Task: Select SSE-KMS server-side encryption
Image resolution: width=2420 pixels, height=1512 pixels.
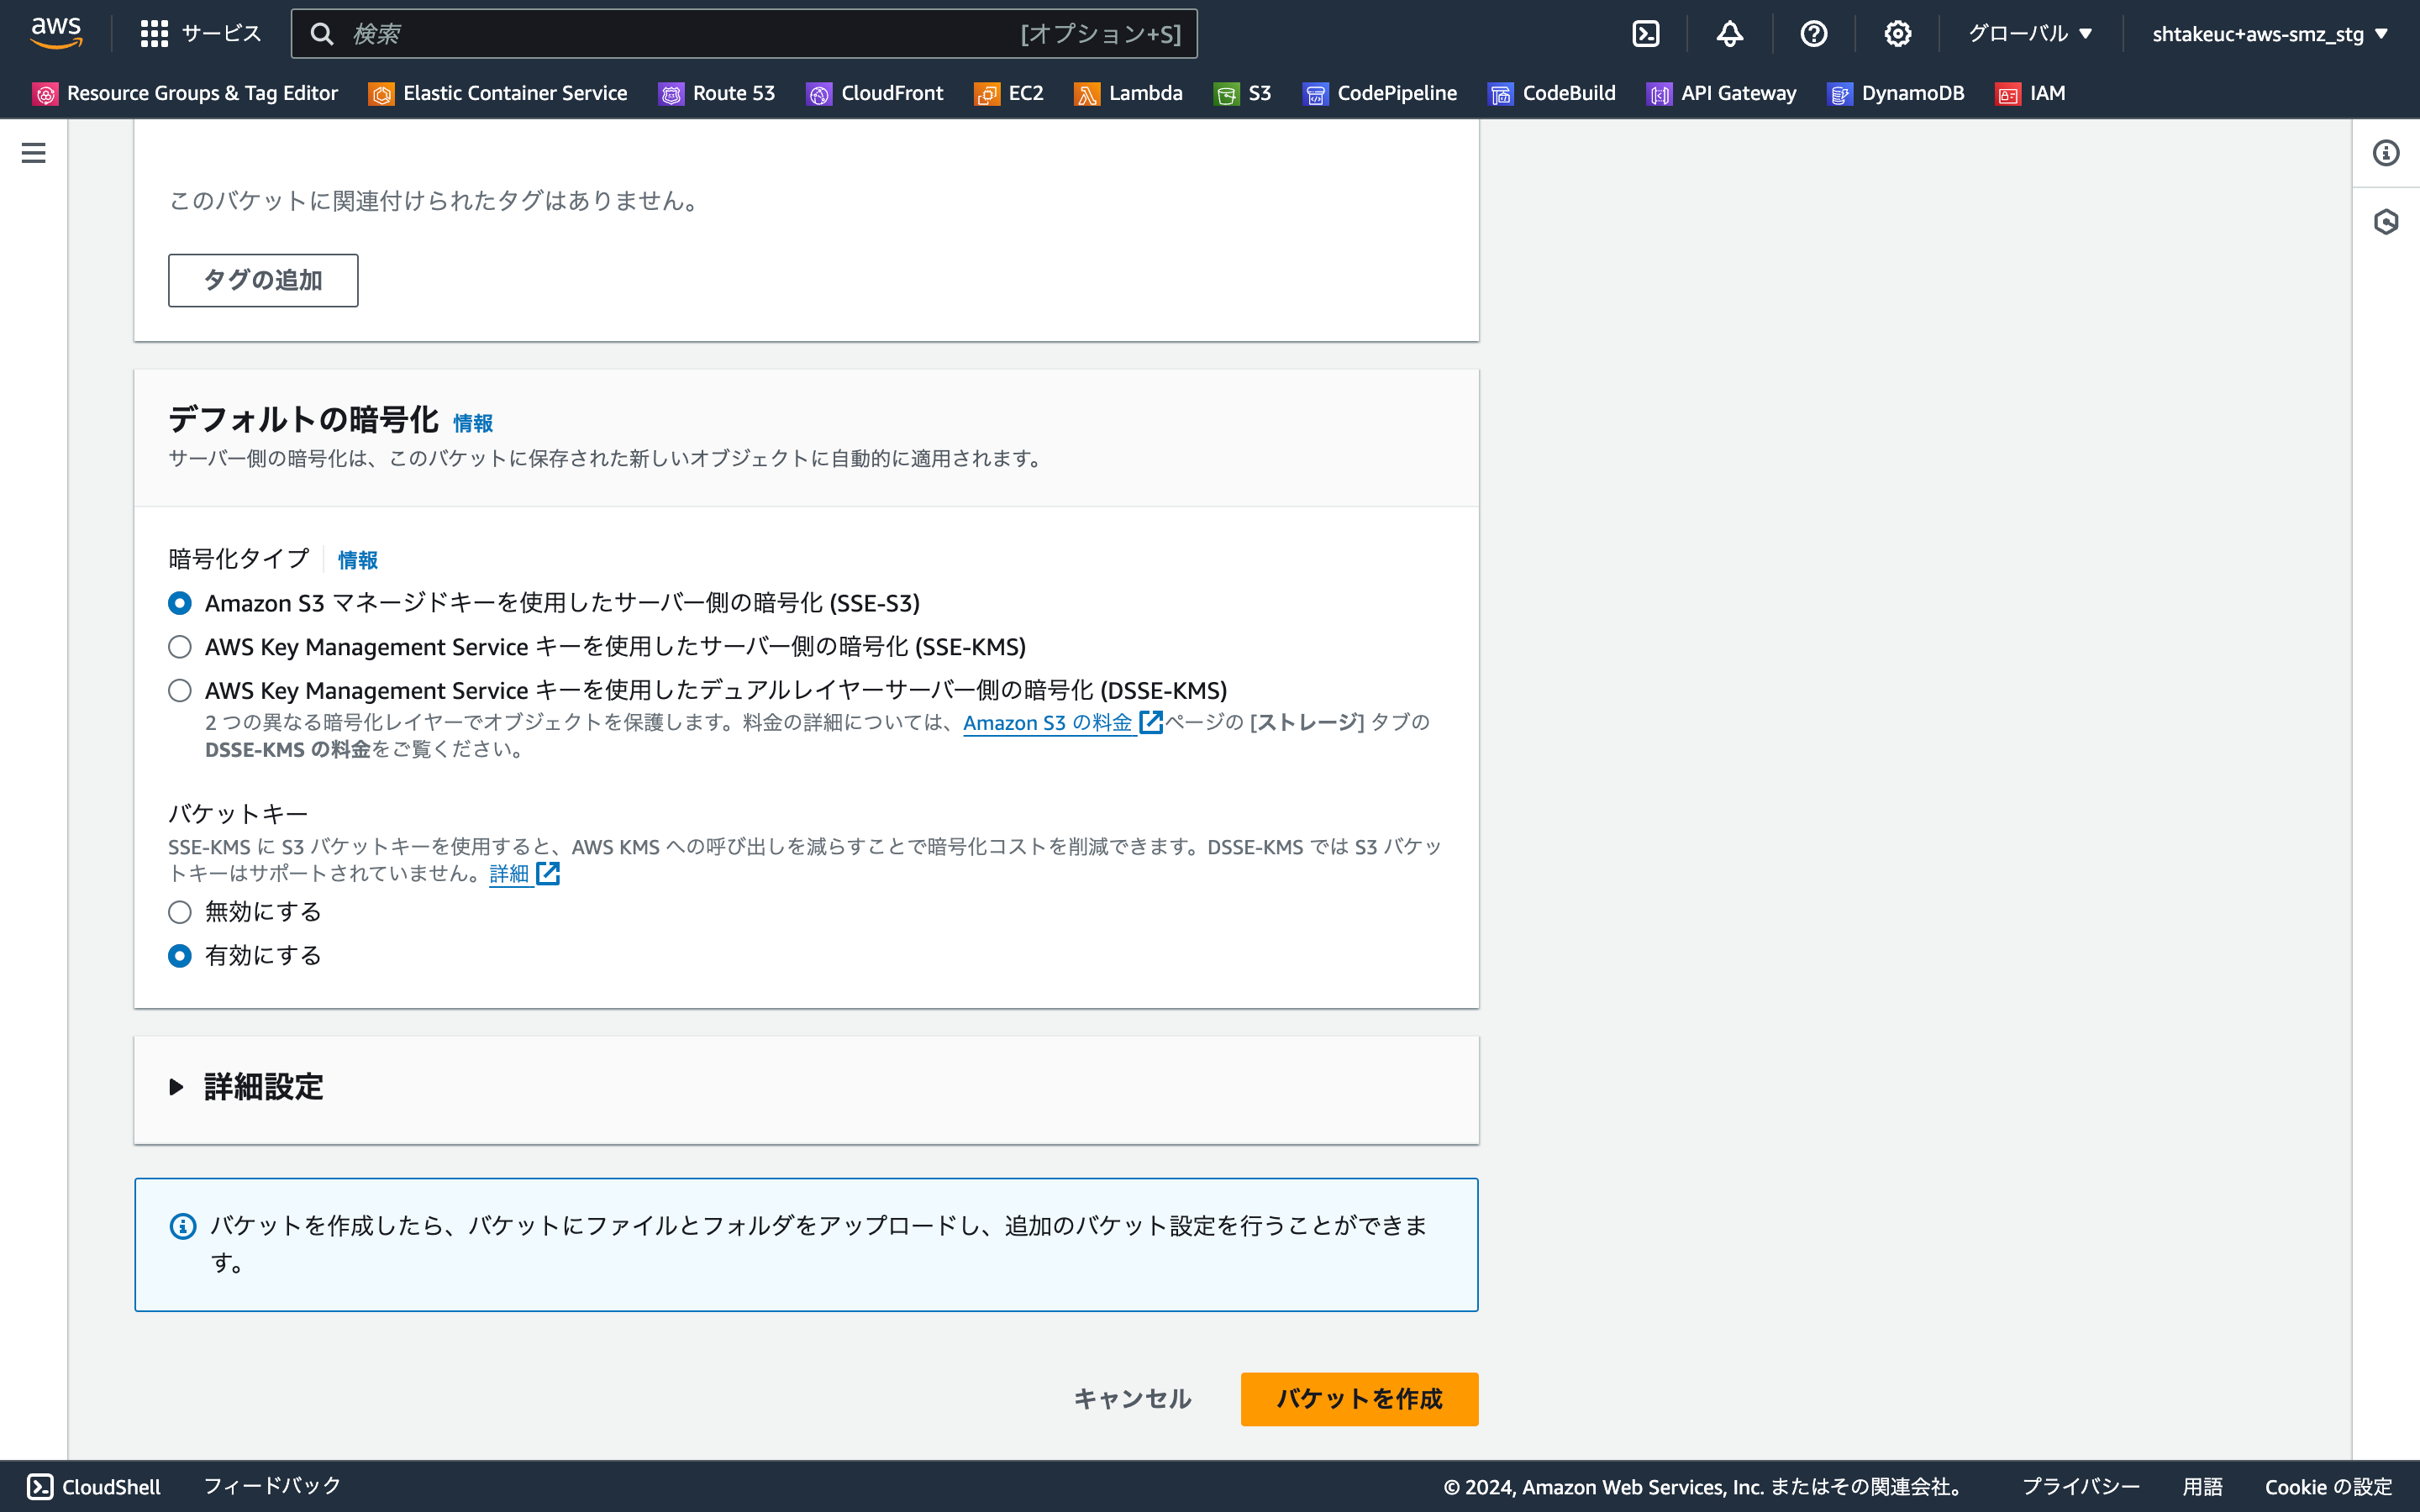Action: coord(180,646)
